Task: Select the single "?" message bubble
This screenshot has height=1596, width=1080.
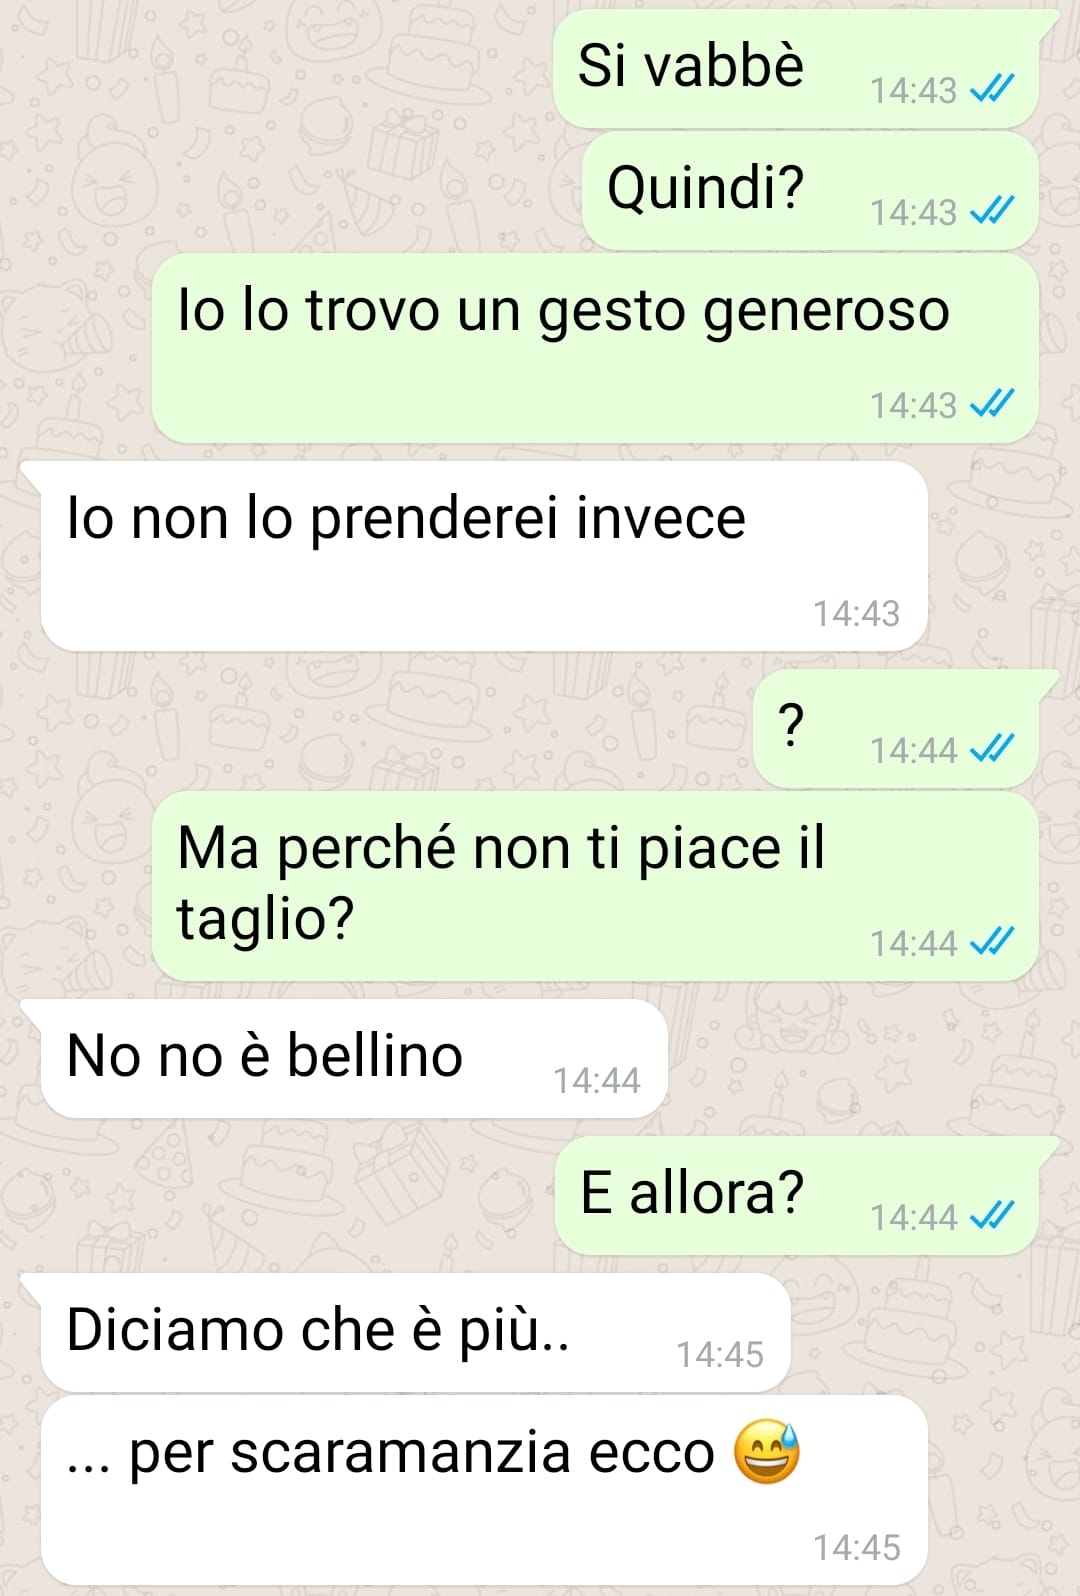Action: 897,729
